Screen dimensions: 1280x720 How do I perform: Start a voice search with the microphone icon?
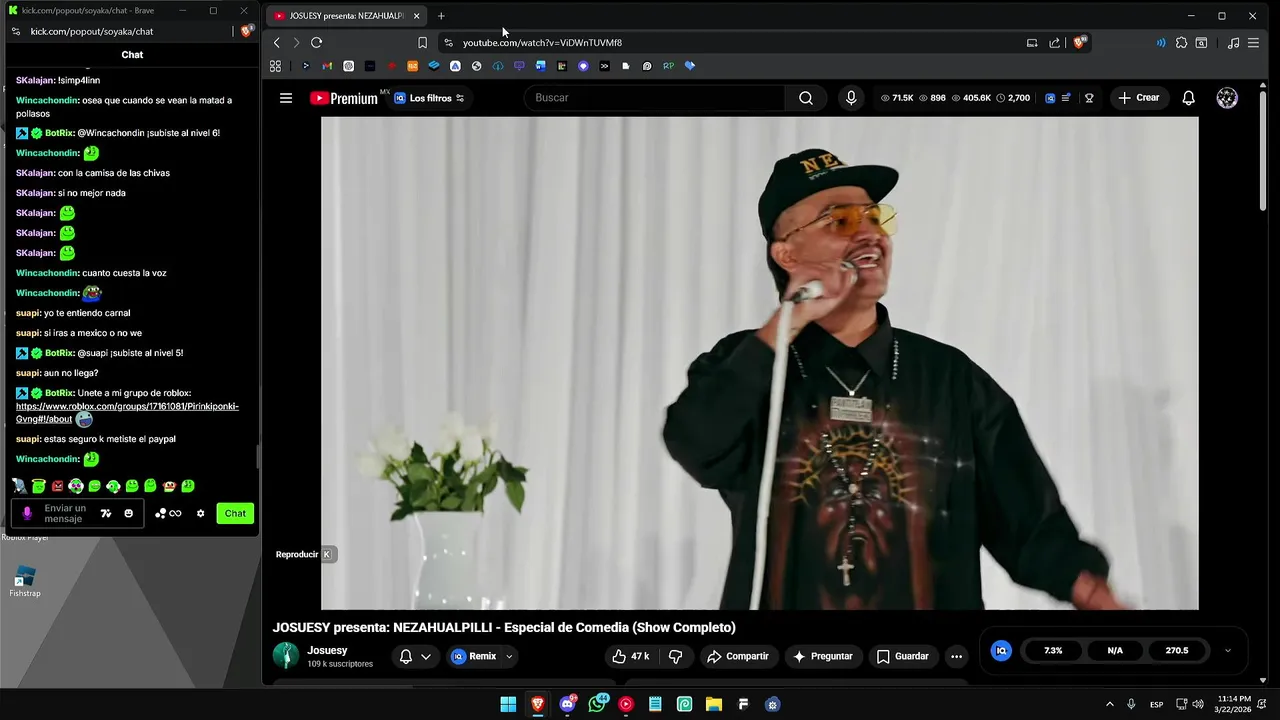(x=851, y=98)
